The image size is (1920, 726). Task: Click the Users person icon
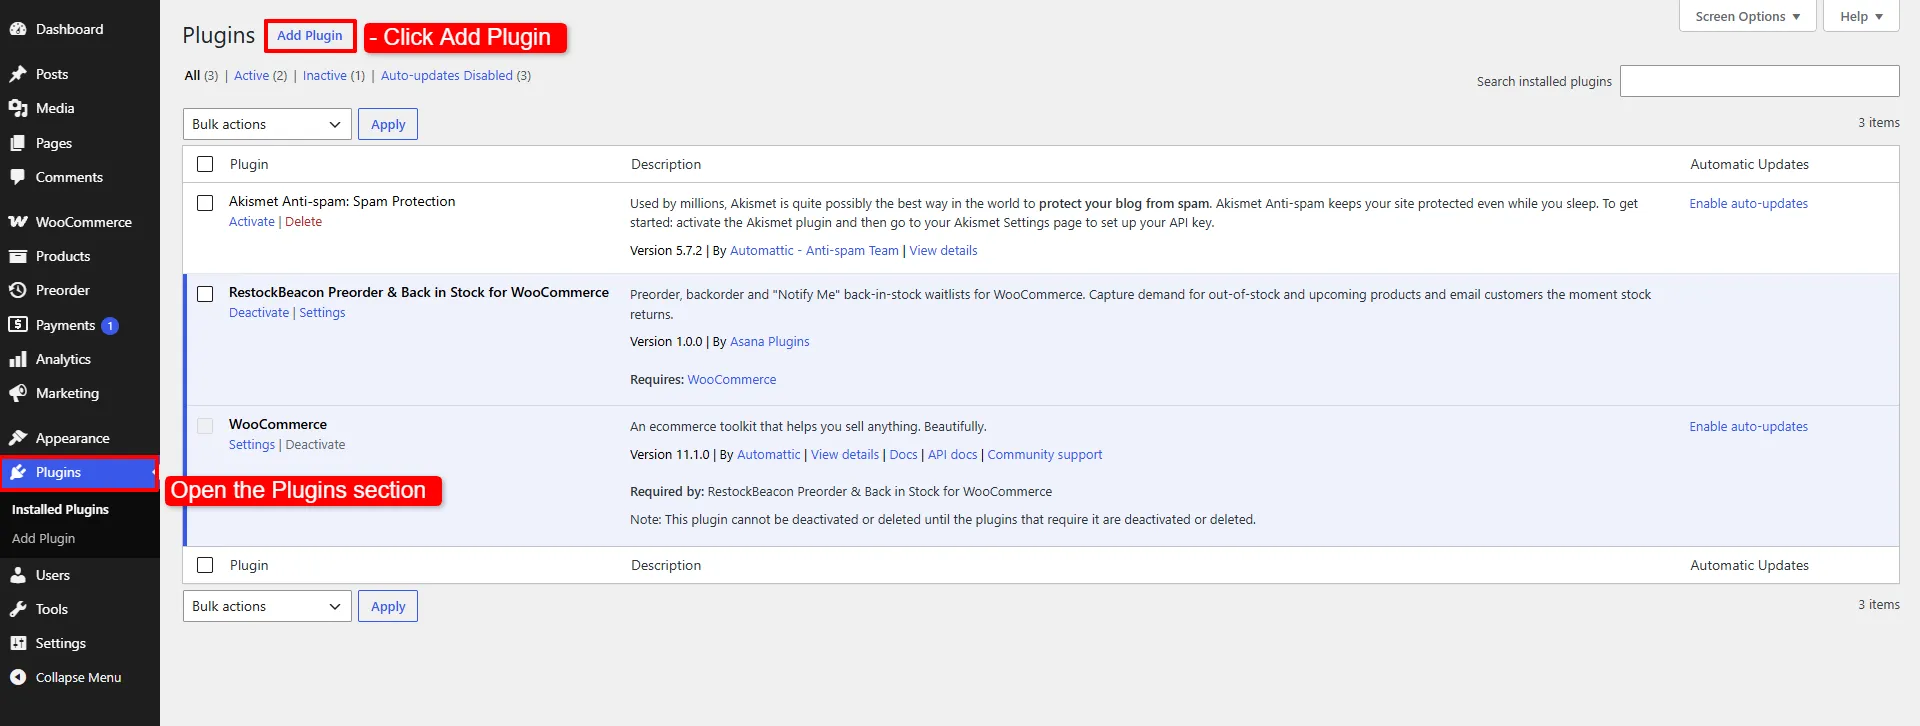(18, 575)
